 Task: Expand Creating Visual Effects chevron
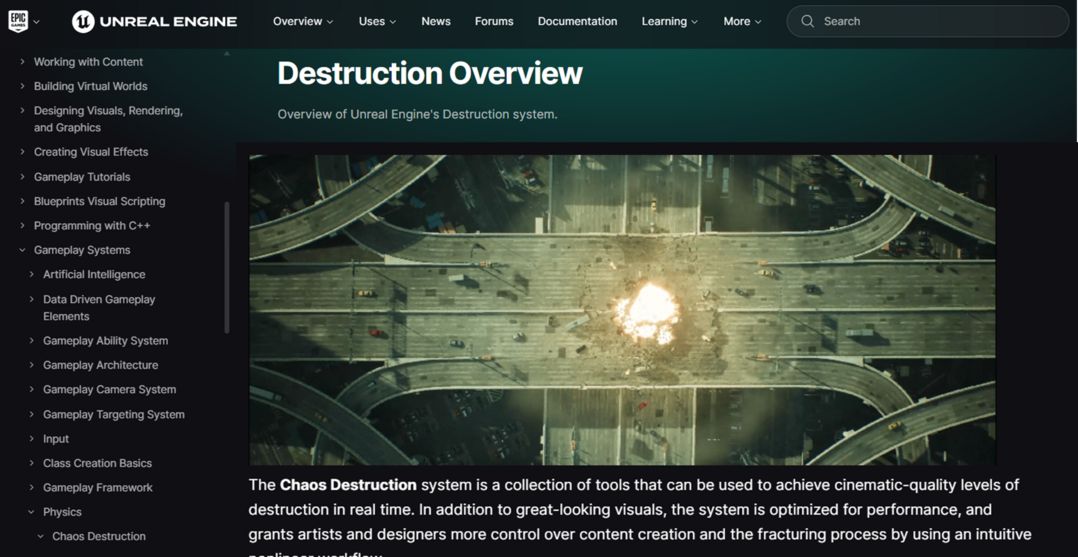[x=23, y=152]
